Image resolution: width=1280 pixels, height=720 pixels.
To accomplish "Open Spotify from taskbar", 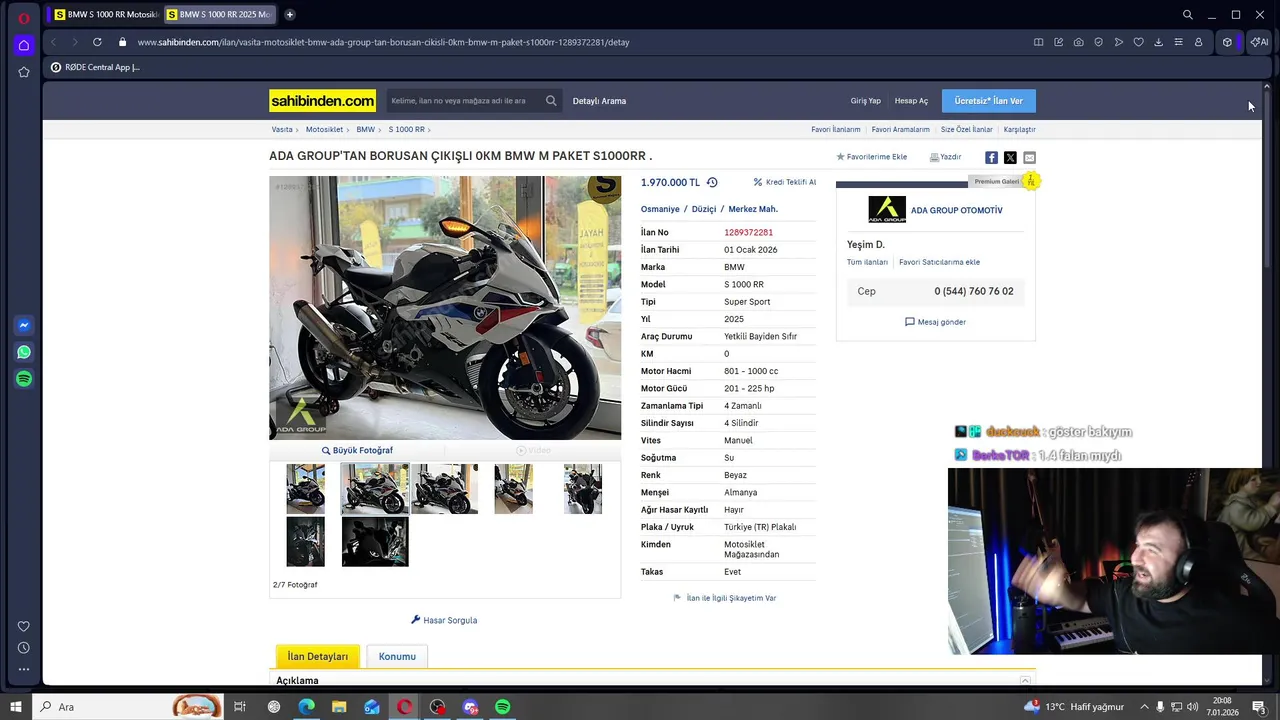I will 503,707.
